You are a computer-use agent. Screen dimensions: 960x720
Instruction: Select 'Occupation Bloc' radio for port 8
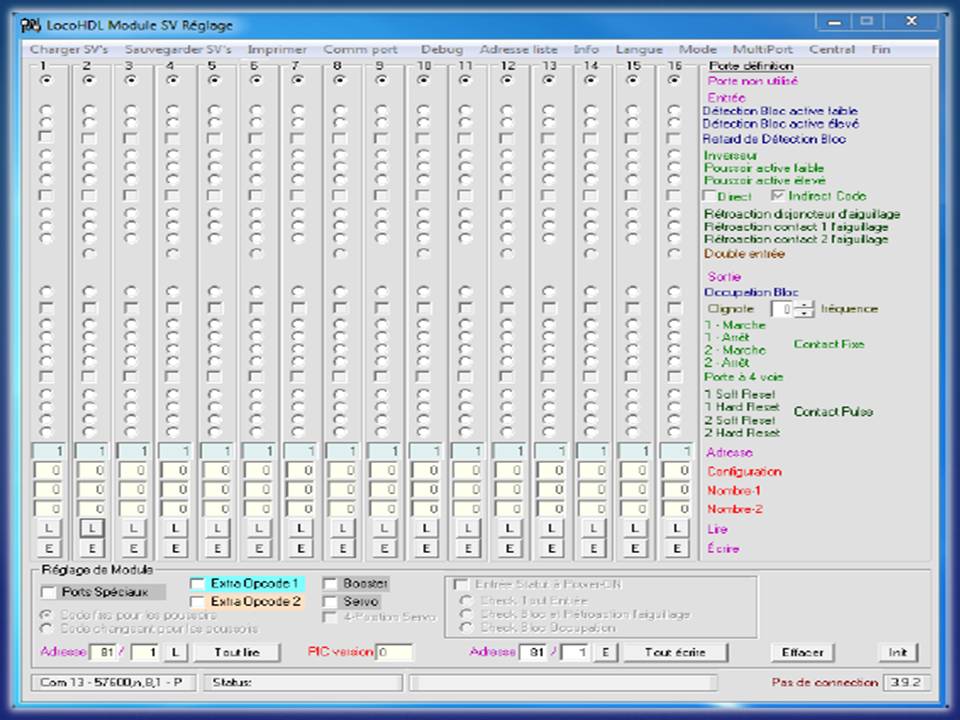click(x=340, y=291)
